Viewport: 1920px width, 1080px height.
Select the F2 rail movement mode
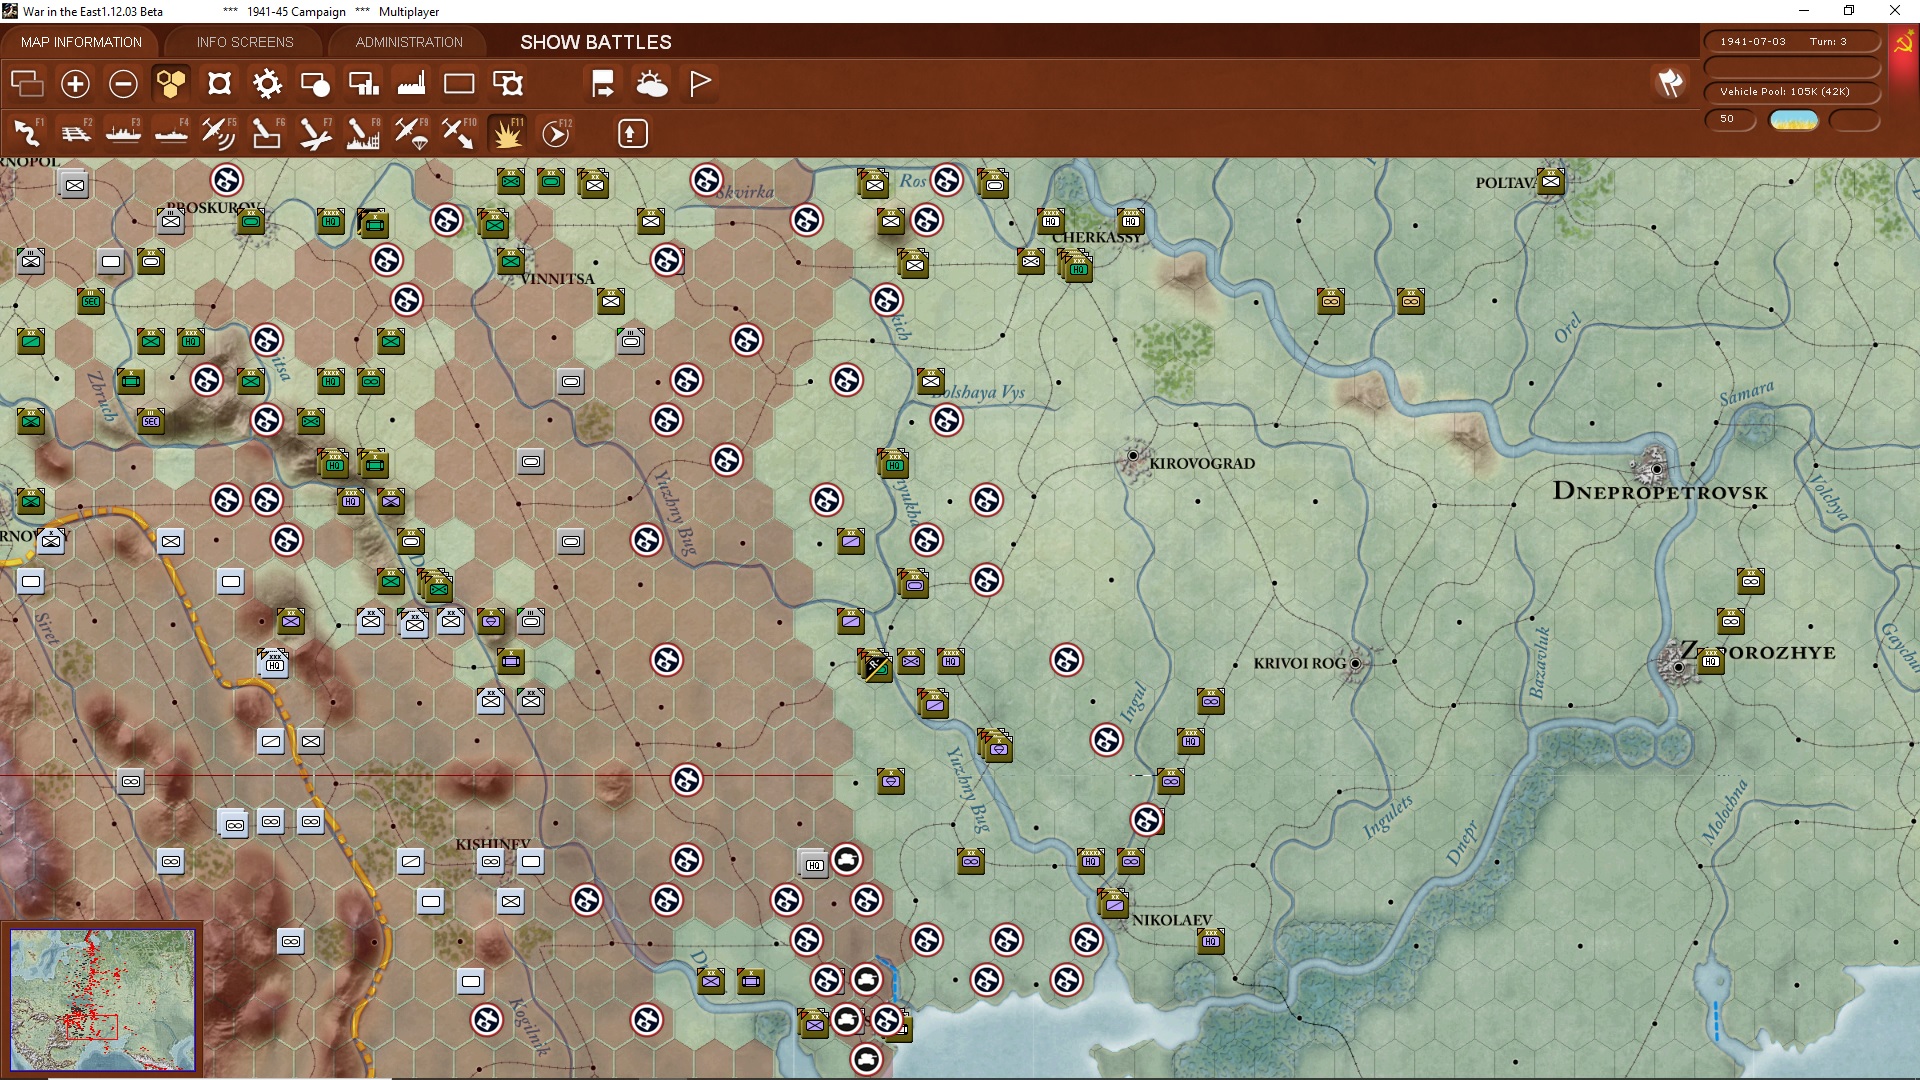pyautogui.click(x=75, y=133)
